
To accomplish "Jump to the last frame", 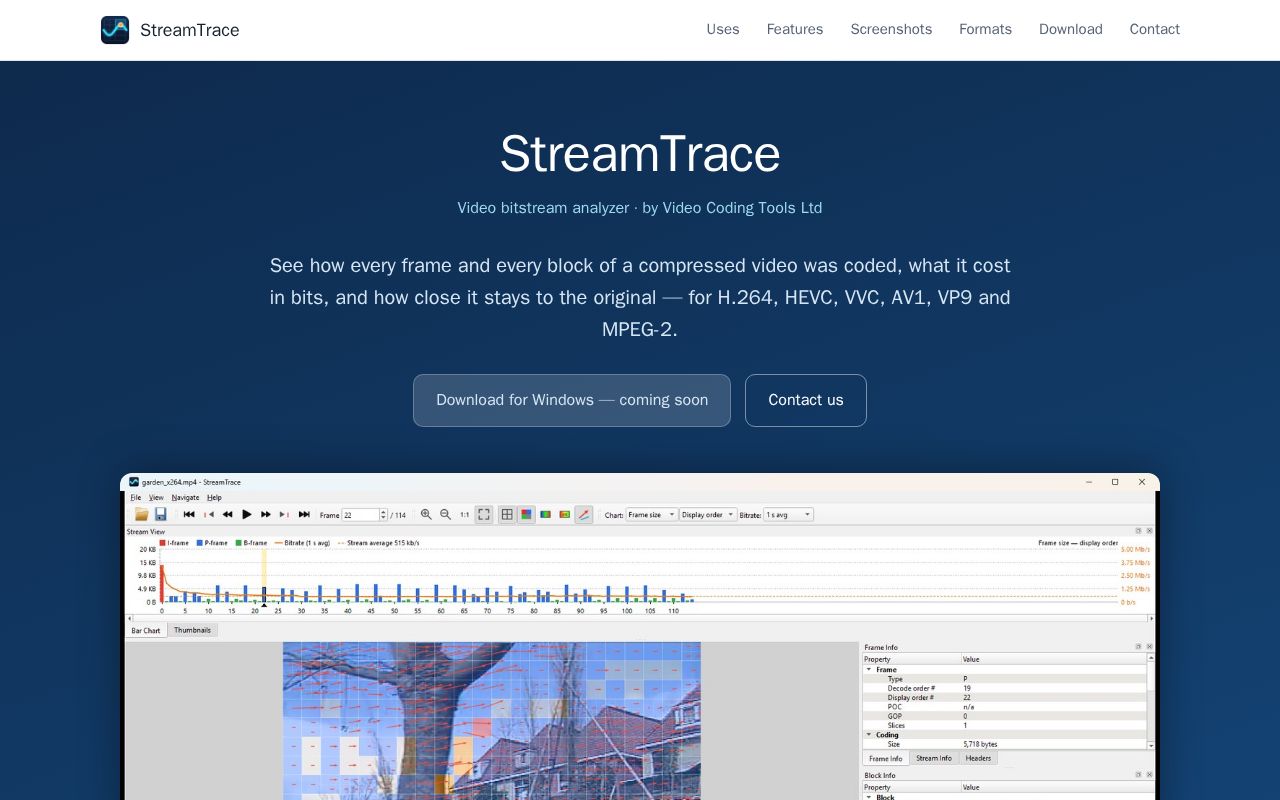I will (304, 514).
